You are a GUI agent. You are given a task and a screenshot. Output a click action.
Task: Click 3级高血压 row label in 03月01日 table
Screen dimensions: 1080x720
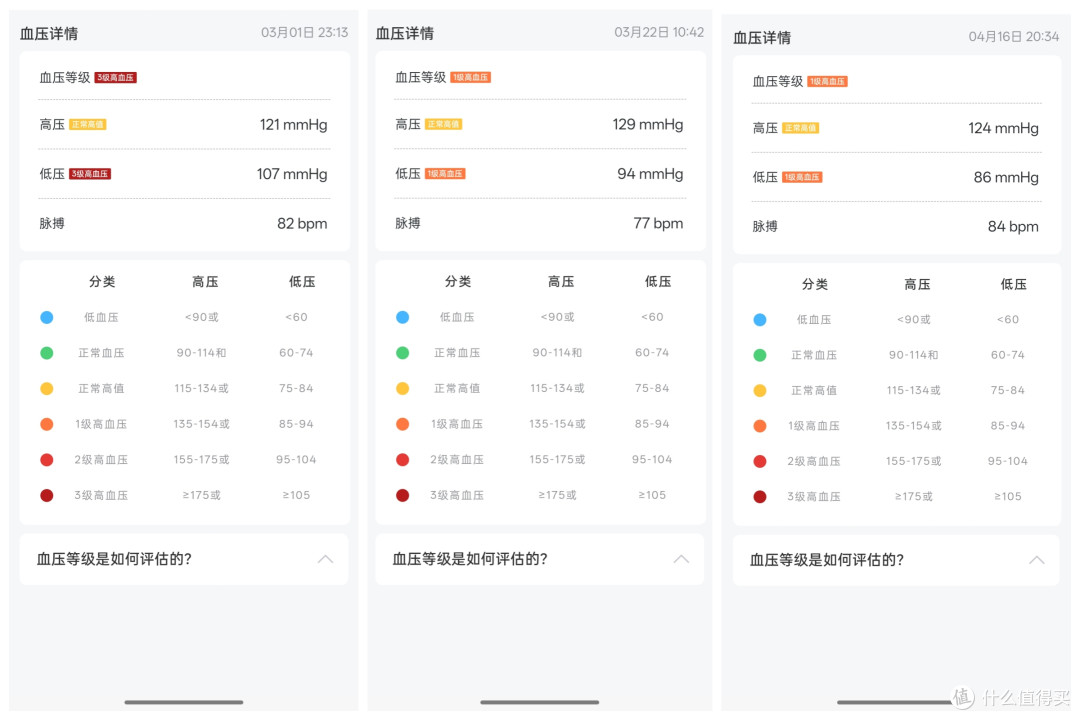pyautogui.click(x=101, y=495)
